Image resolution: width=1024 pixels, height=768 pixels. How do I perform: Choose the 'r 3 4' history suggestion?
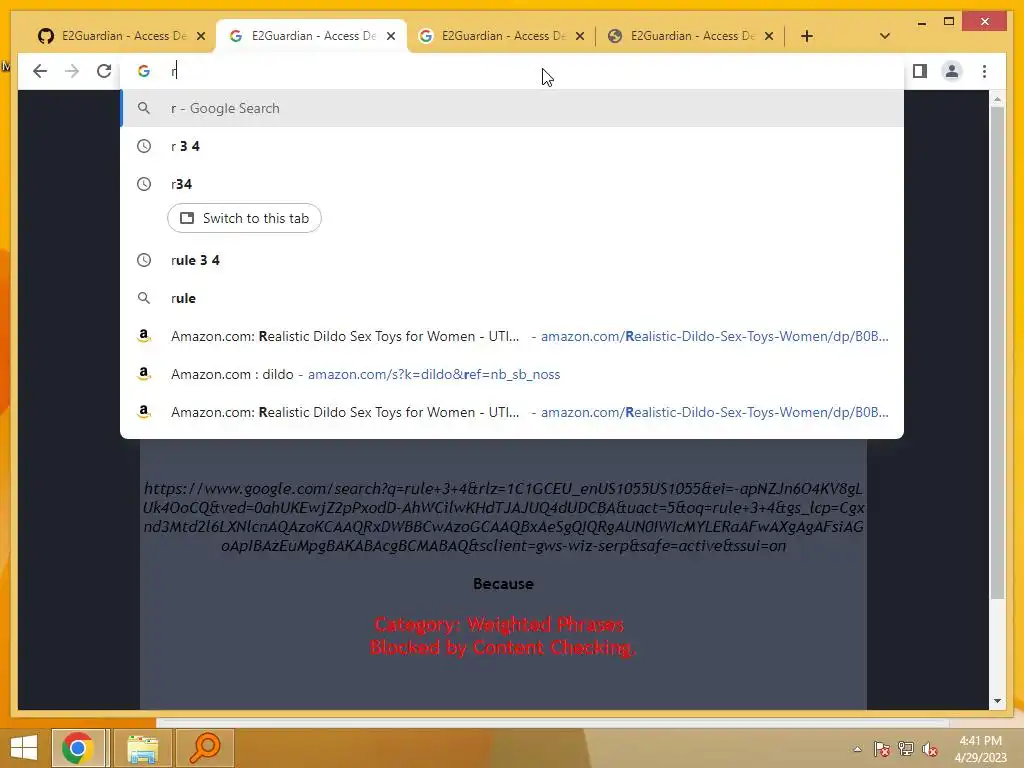[512, 146]
